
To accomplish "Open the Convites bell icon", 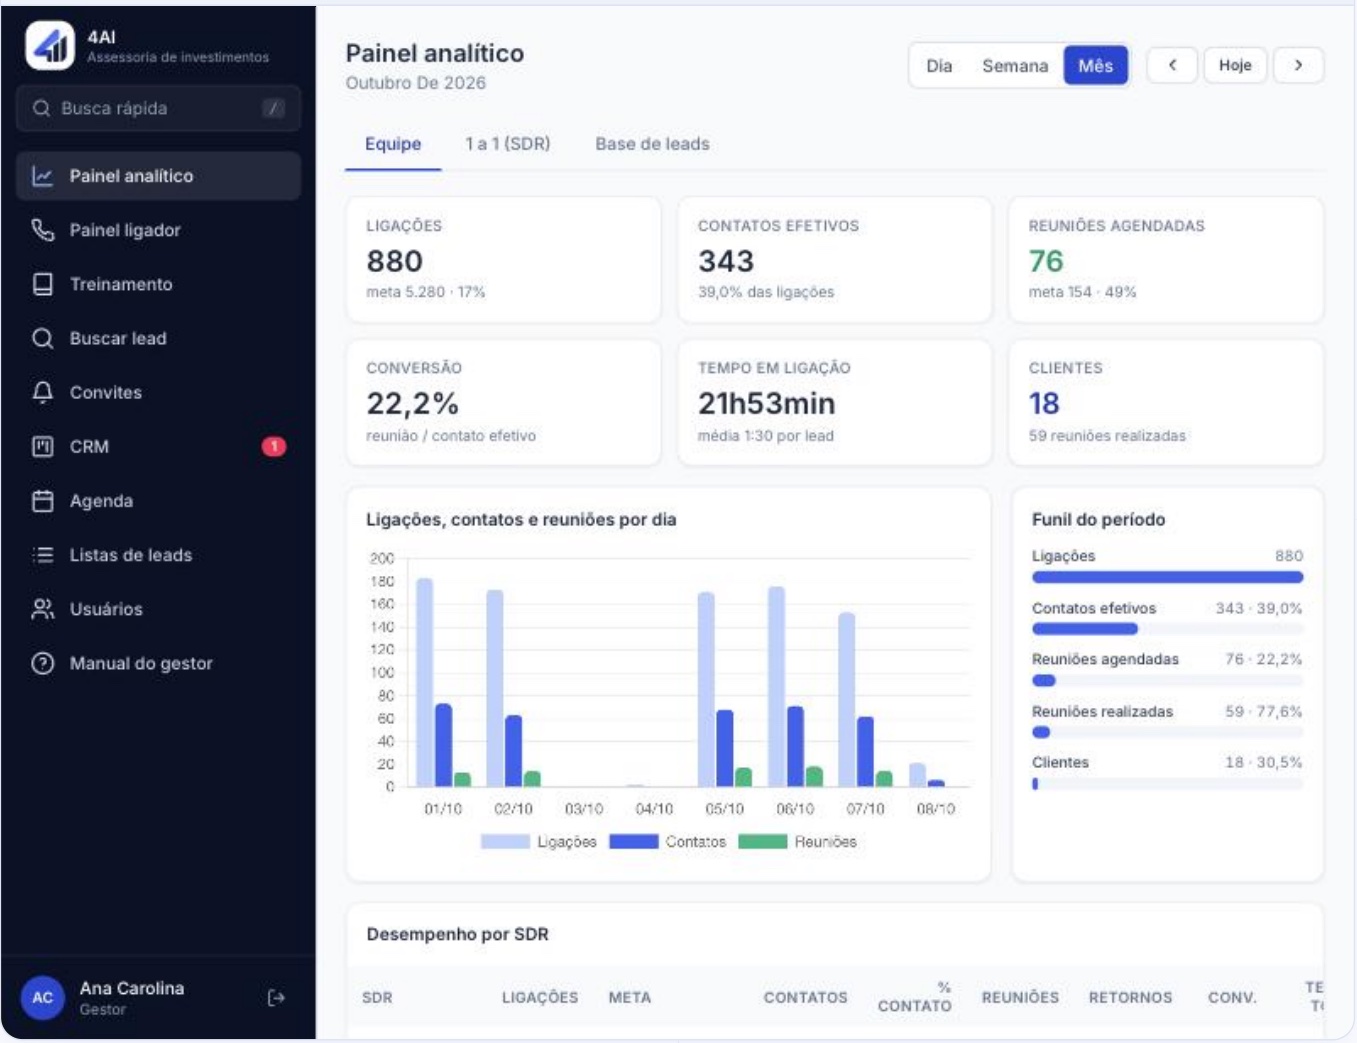I will pos(42,392).
